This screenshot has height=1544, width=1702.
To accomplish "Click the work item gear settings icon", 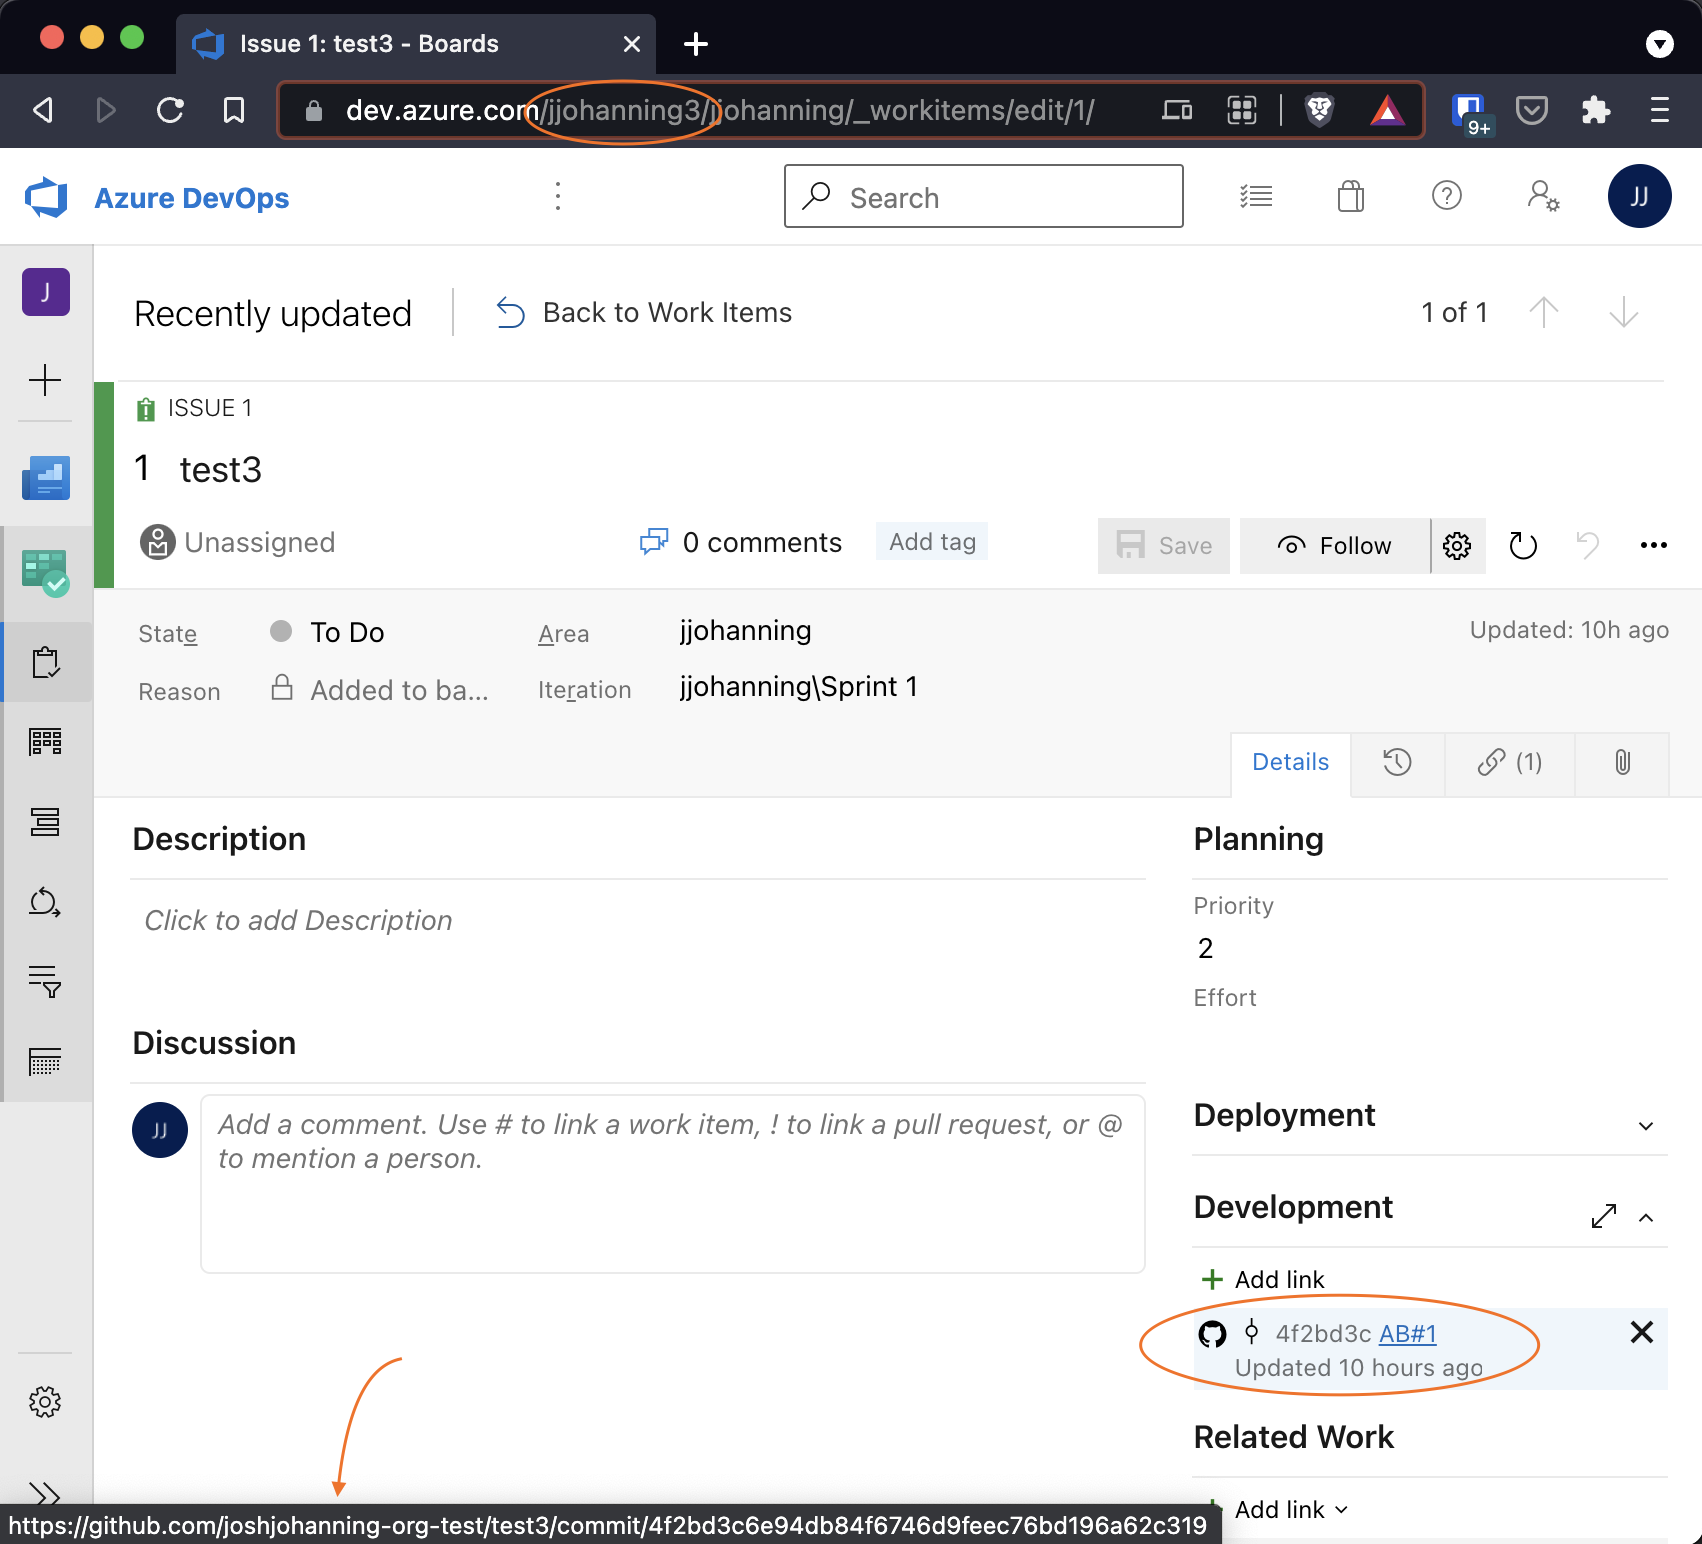I will coord(1457,545).
